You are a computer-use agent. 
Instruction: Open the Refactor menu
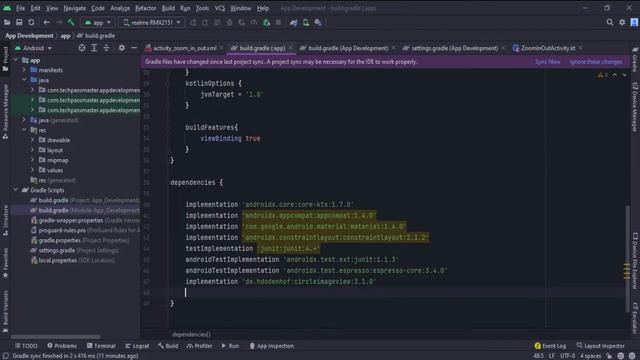[145, 8]
